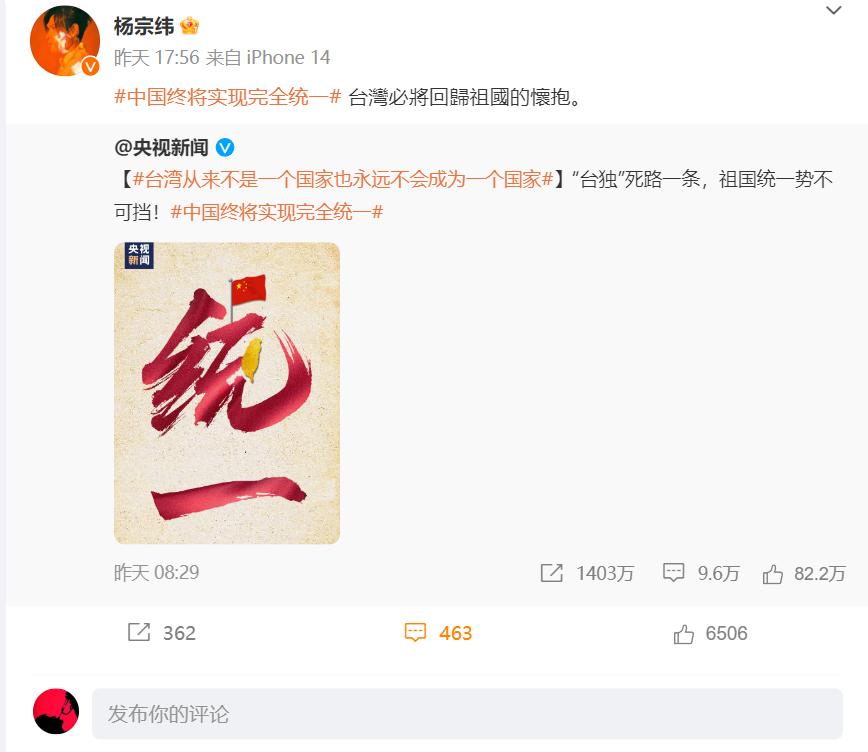Open 杨宗纬's profile avatar
Image resolution: width=868 pixels, height=752 pixels.
[x=65, y=40]
